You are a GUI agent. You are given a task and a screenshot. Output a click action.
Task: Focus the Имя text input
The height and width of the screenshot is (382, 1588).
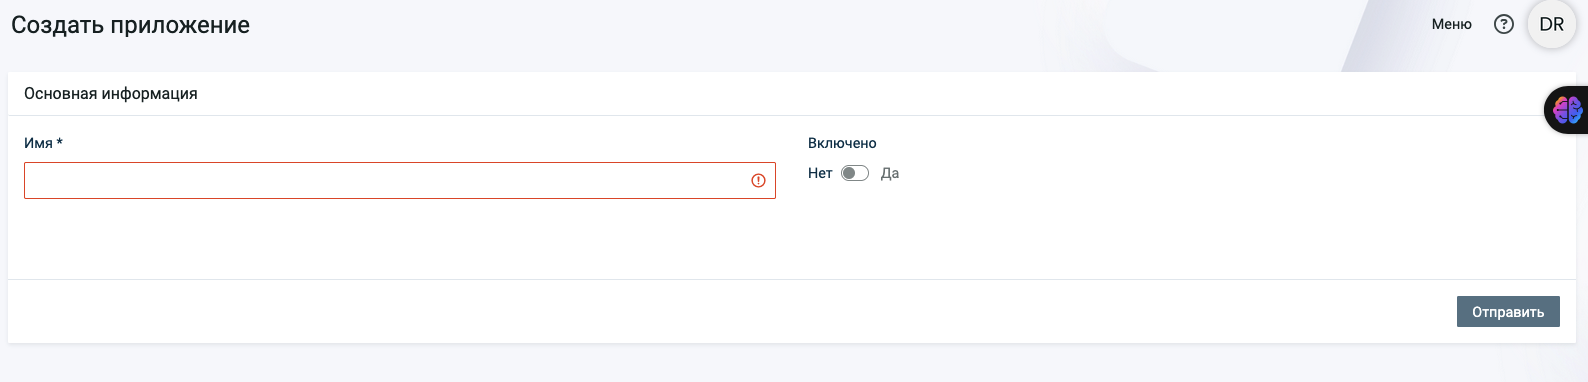click(400, 180)
